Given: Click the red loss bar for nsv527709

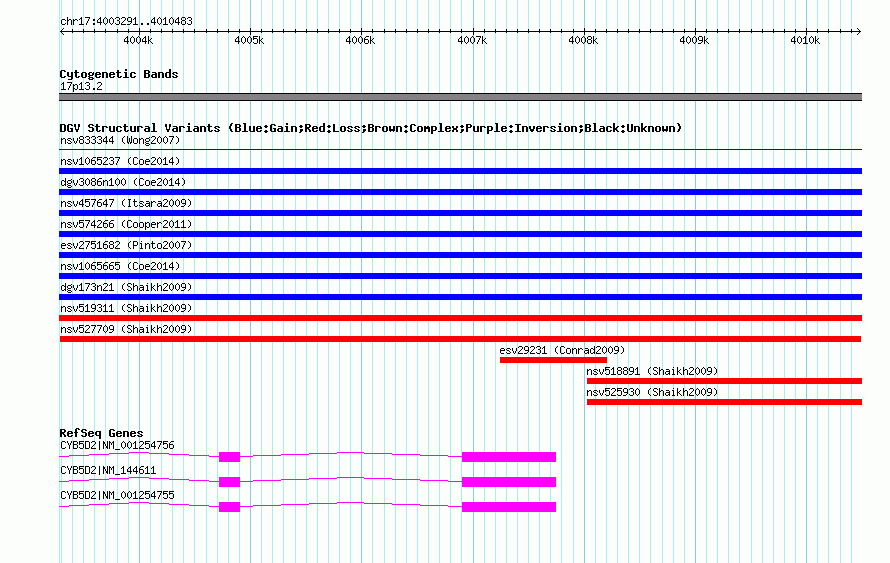Looking at the screenshot, I should tap(460, 339).
